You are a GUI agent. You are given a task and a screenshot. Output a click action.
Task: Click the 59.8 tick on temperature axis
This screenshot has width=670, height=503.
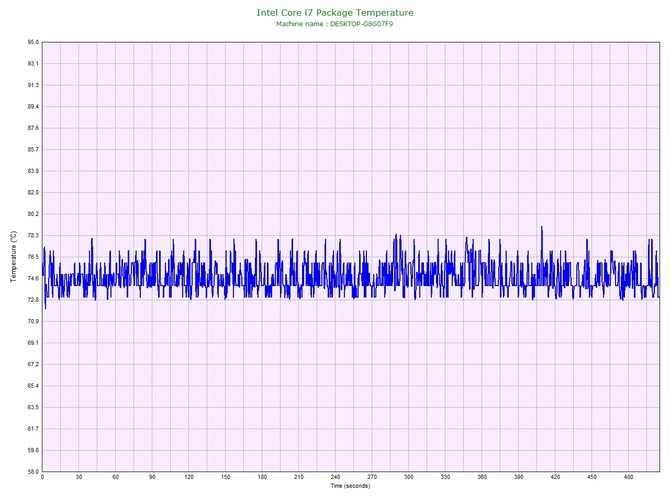(33, 450)
